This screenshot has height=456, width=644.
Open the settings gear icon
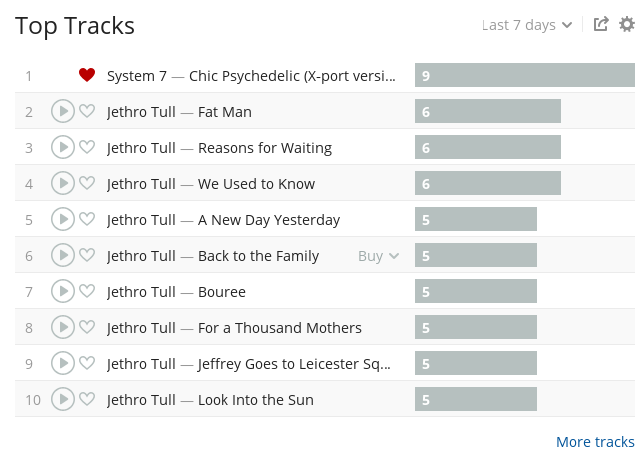pyautogui.click(x=627, y=24)
